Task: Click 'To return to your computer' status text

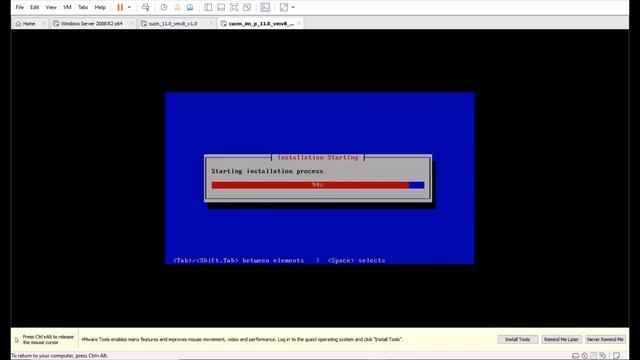Action: pos(60,356)
